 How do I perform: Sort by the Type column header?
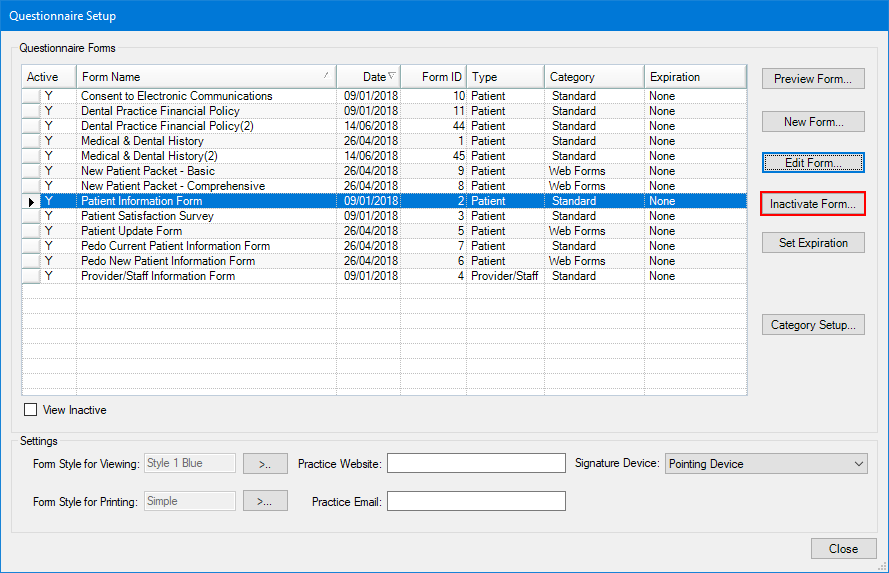[505, 77]
